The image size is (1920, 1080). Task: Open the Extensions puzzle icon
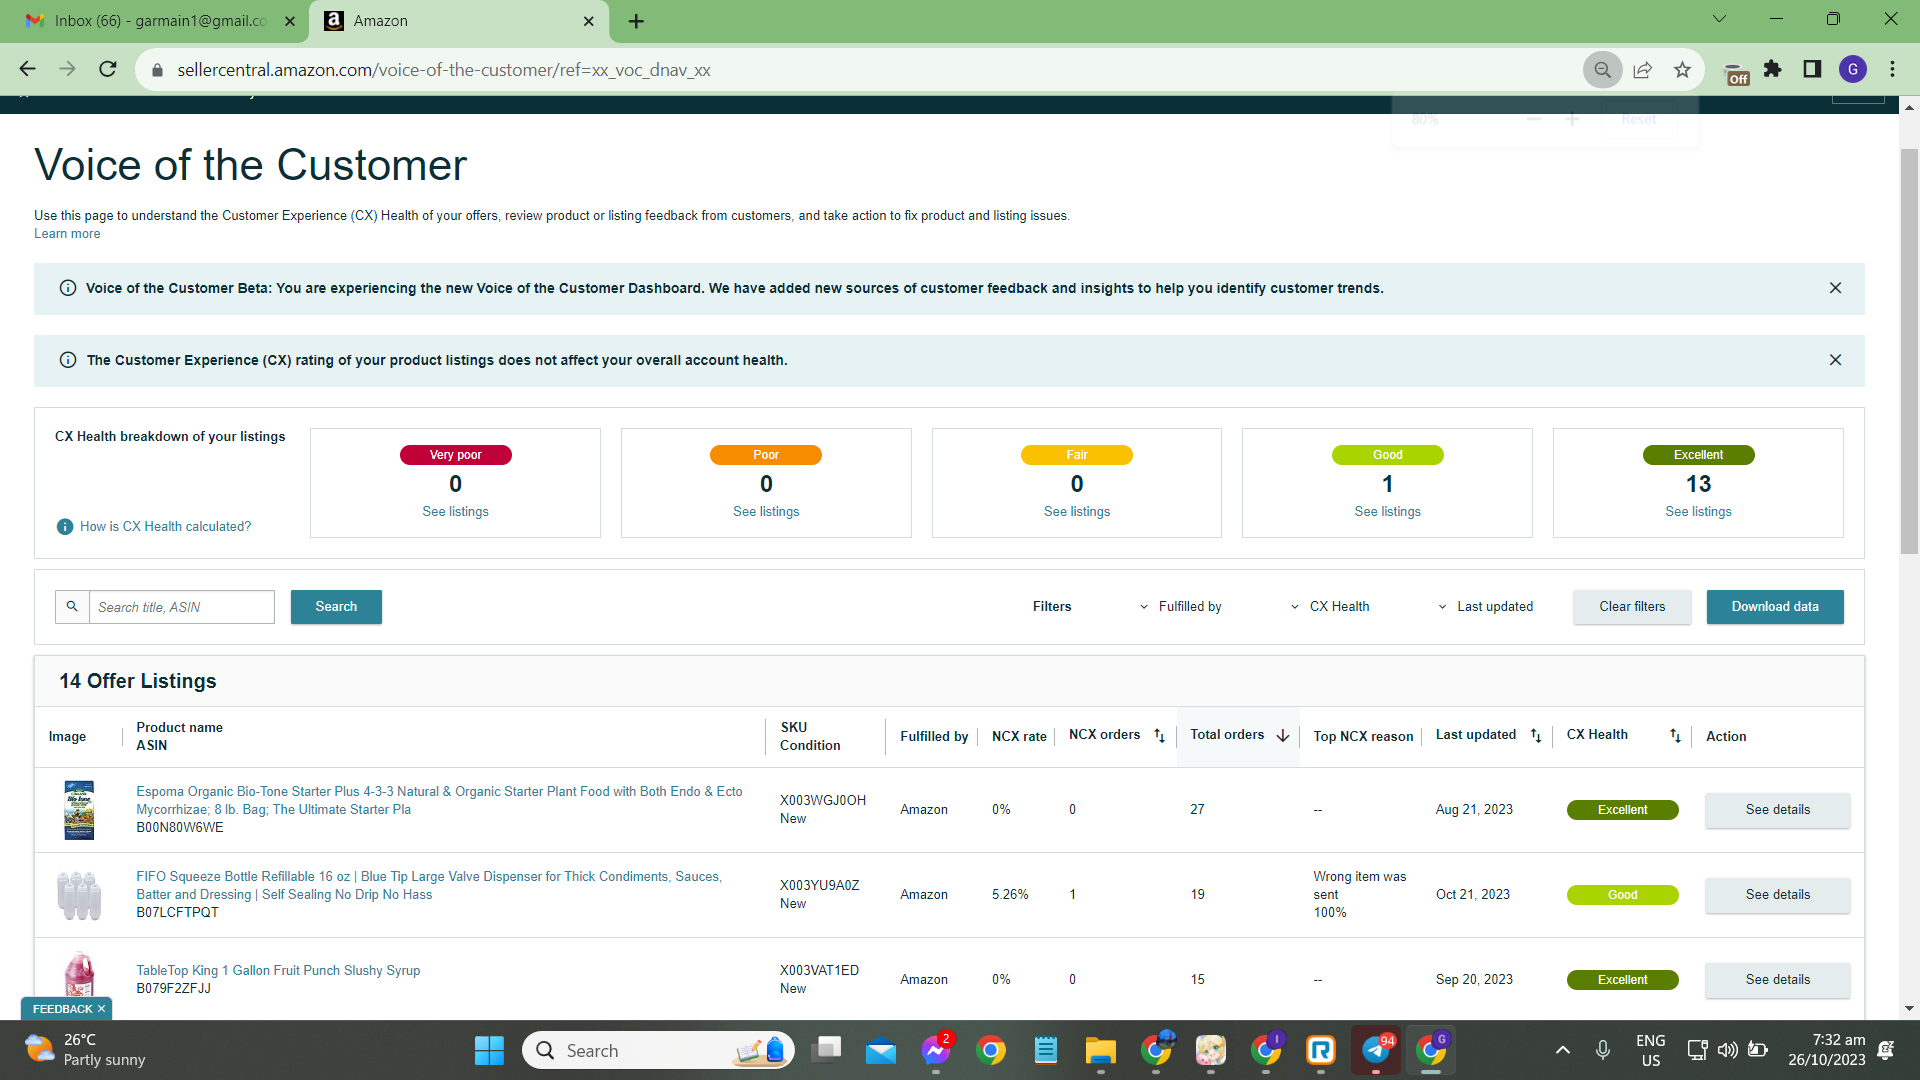click(1773, 69)
